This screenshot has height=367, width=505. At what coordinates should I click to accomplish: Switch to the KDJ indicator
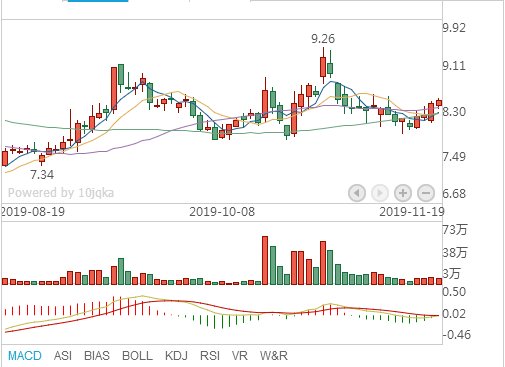tap(176, 355)
